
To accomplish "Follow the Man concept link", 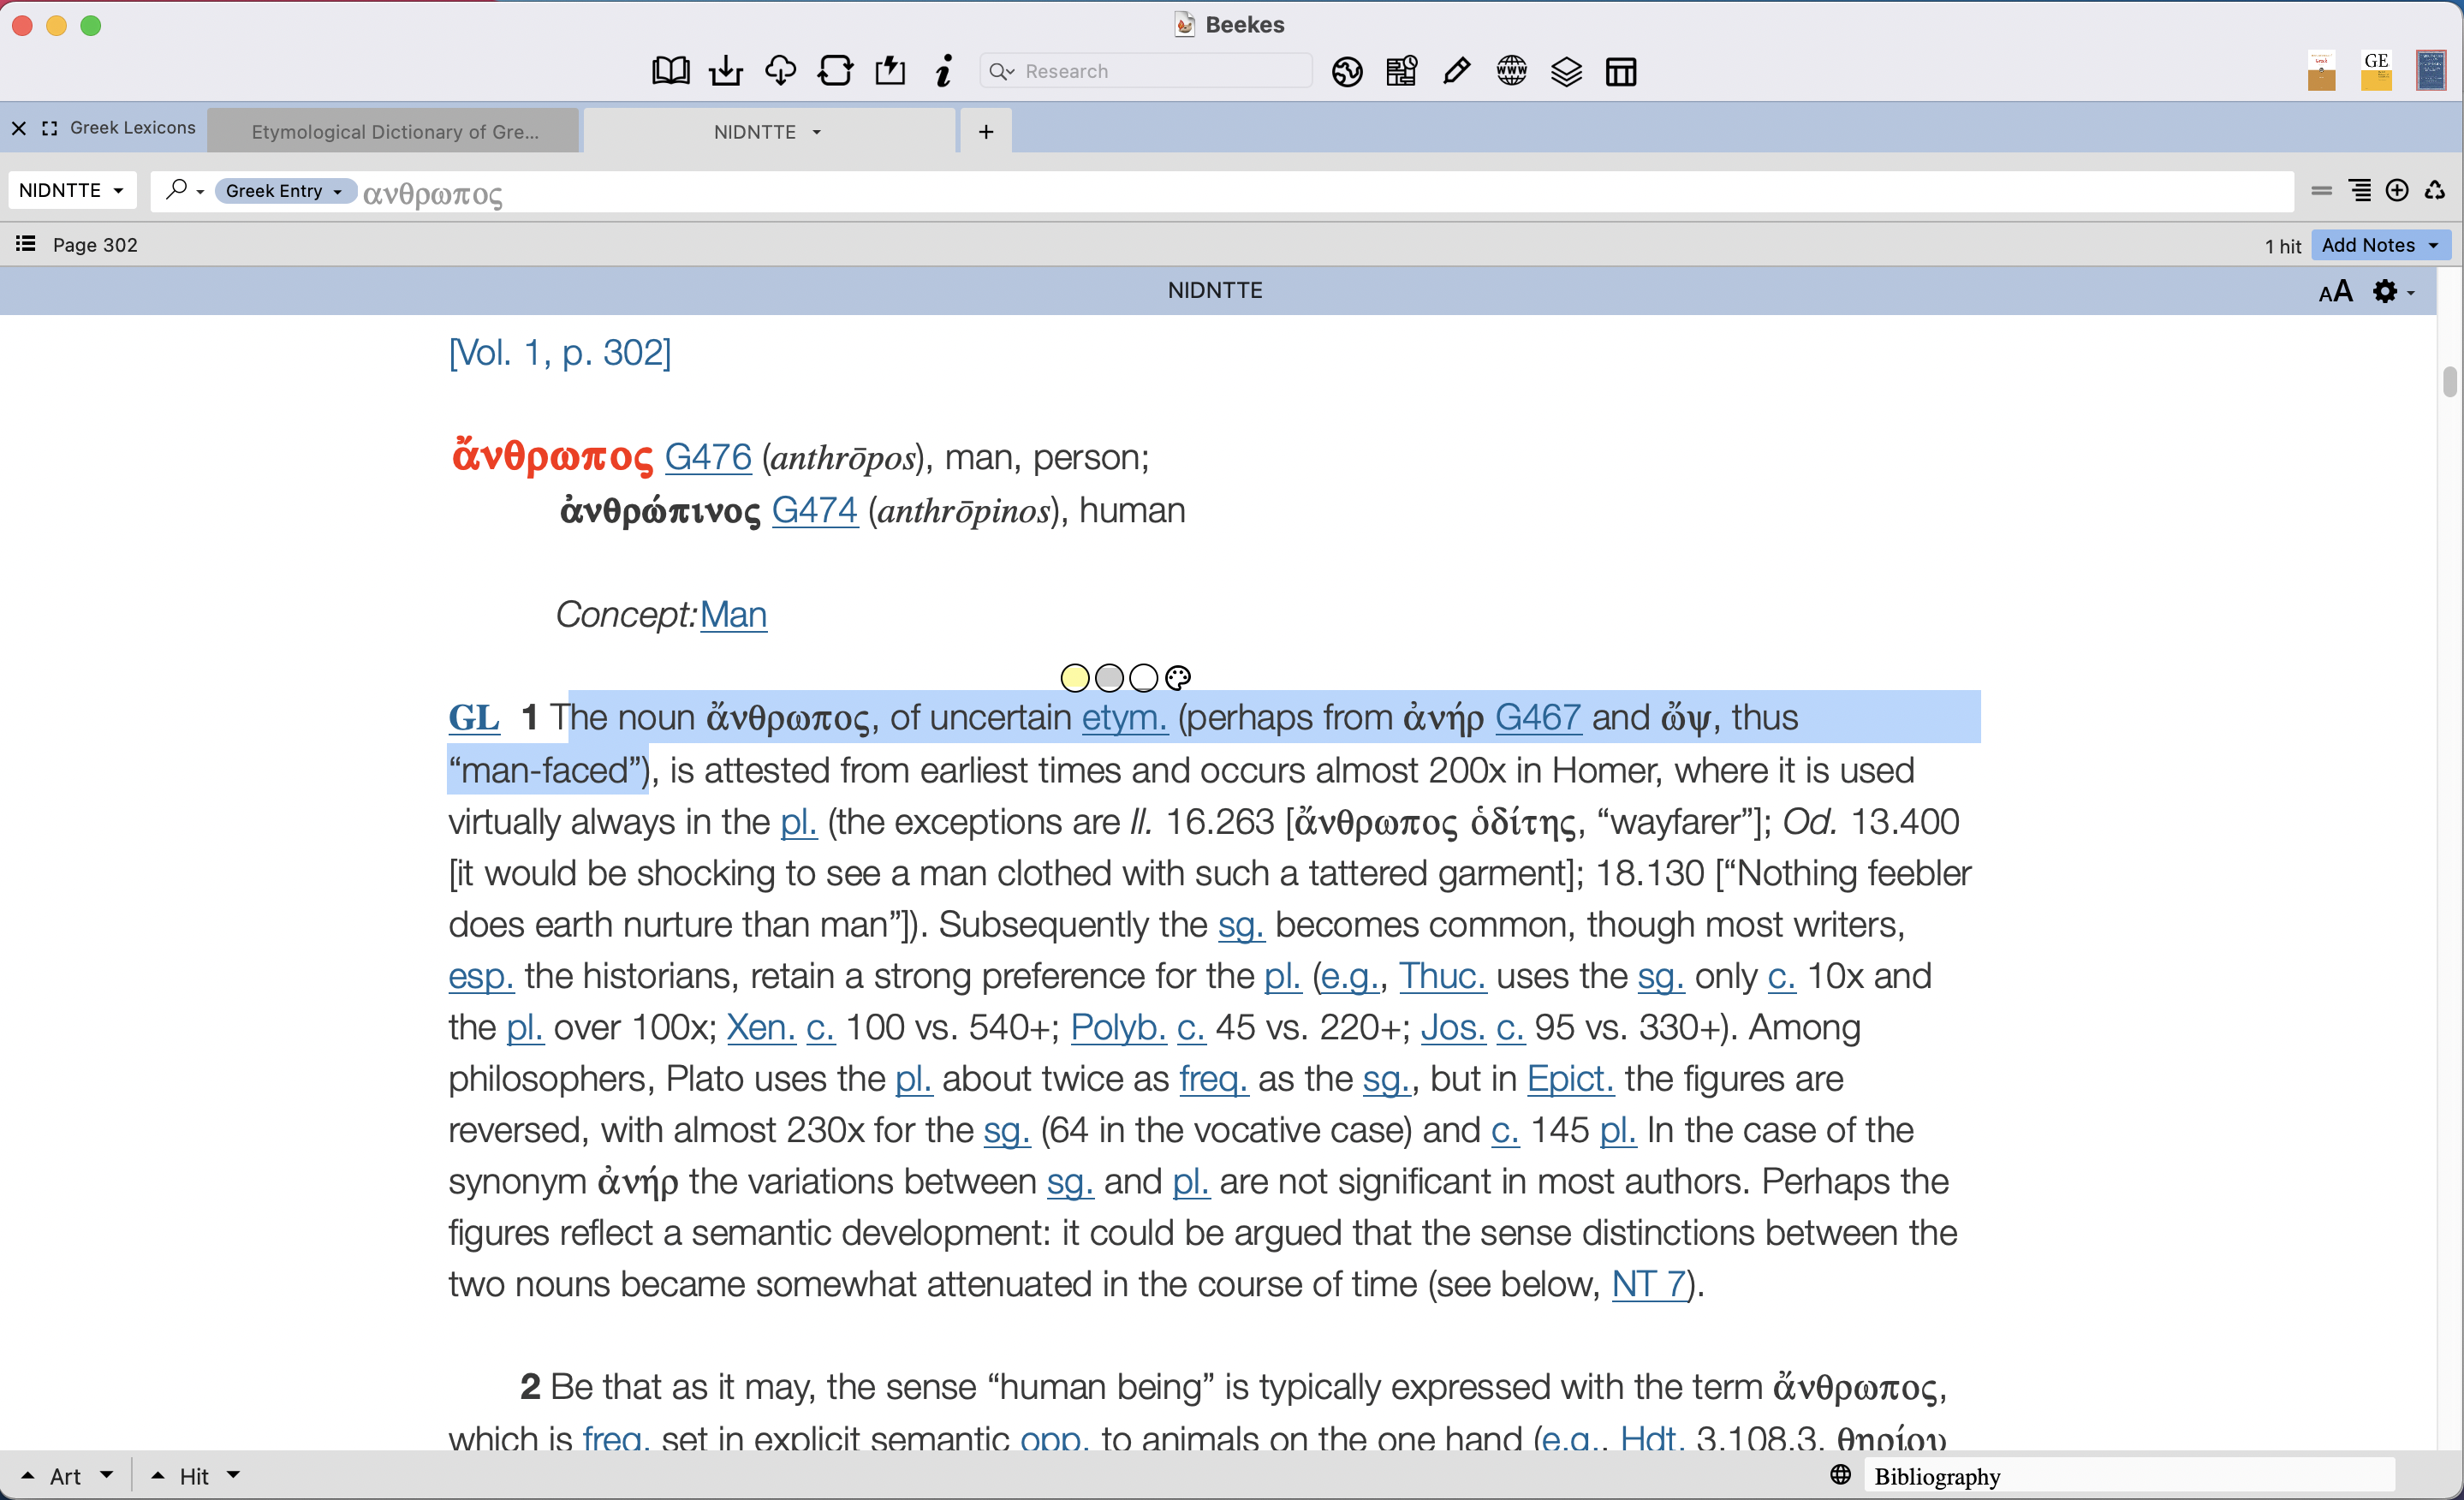I will 733,615.
